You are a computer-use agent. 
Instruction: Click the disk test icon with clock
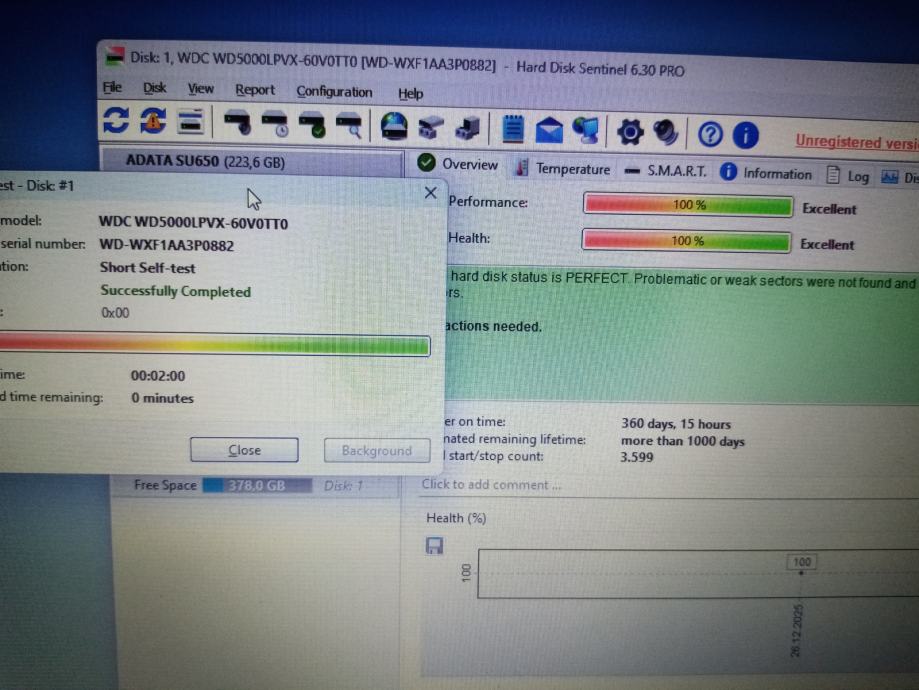[274, 124]
